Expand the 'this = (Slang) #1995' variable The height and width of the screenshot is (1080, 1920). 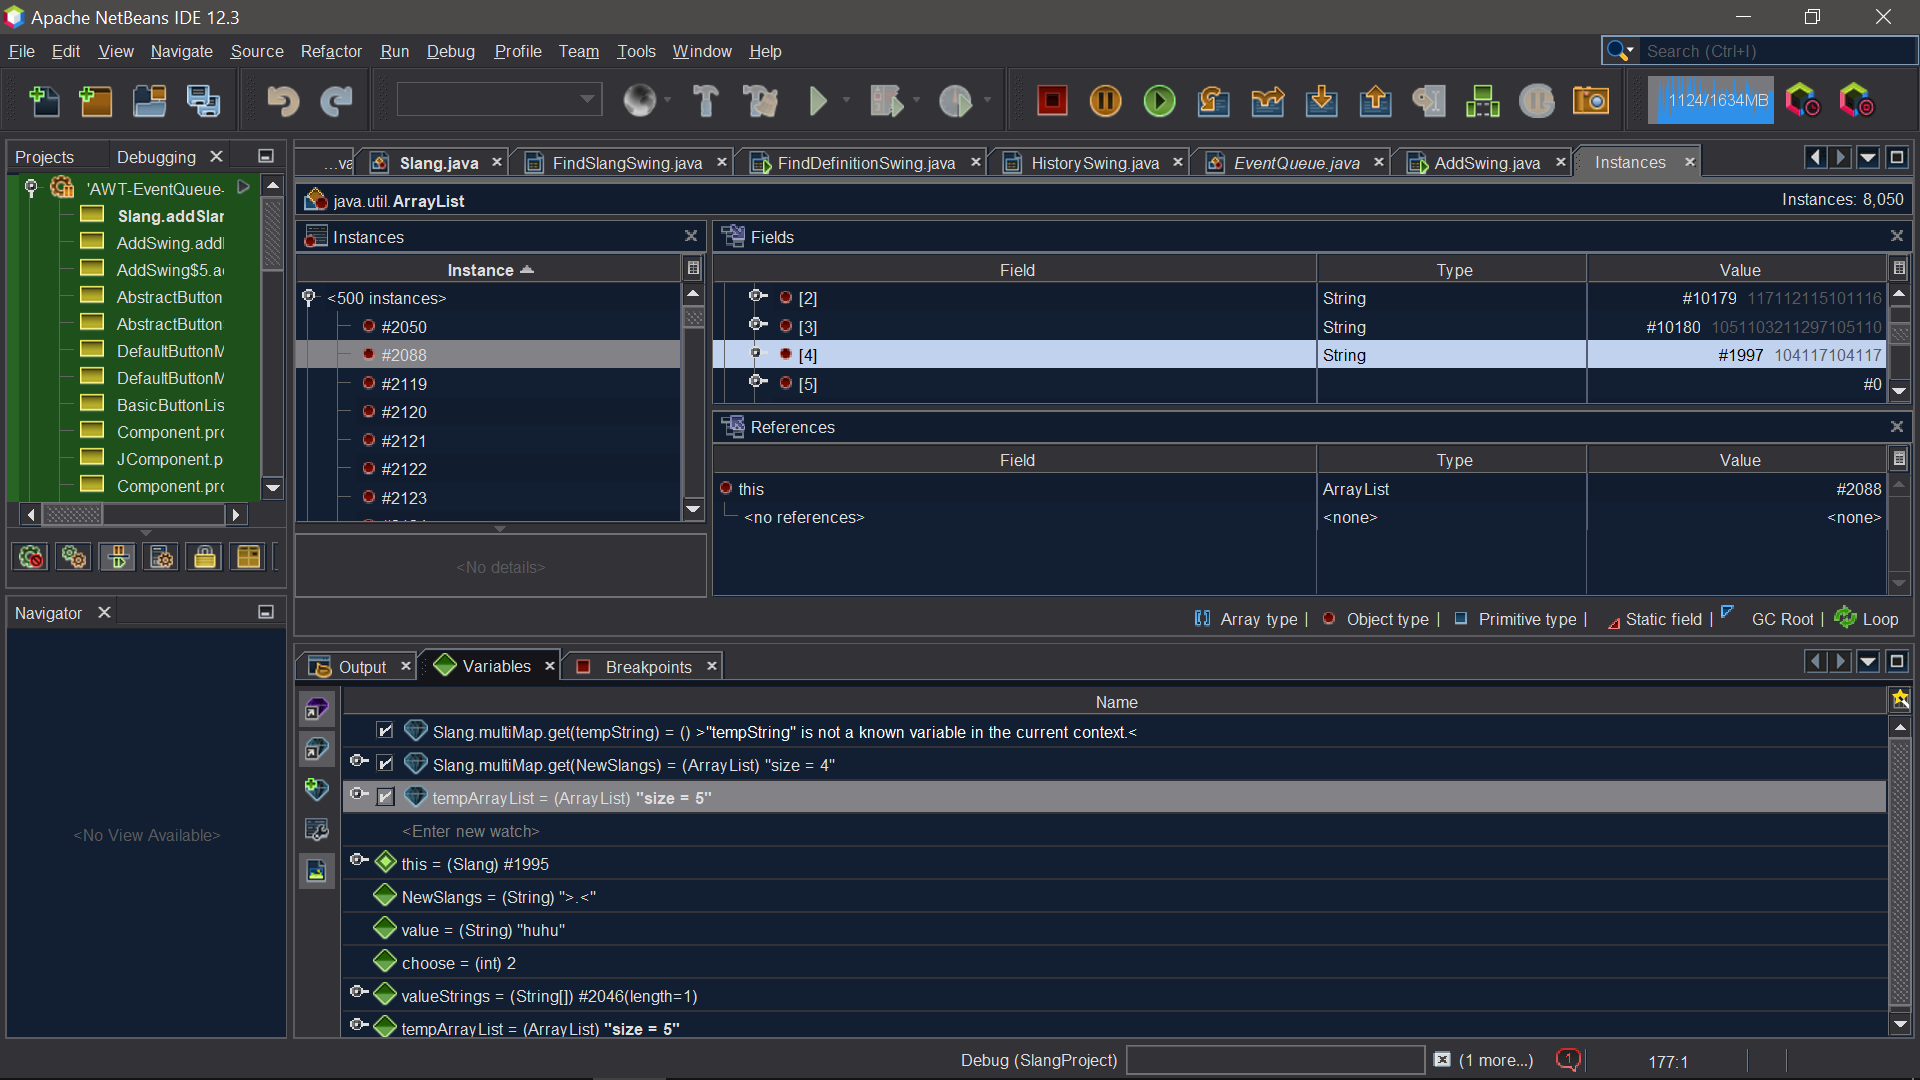(x=358, y=861)
